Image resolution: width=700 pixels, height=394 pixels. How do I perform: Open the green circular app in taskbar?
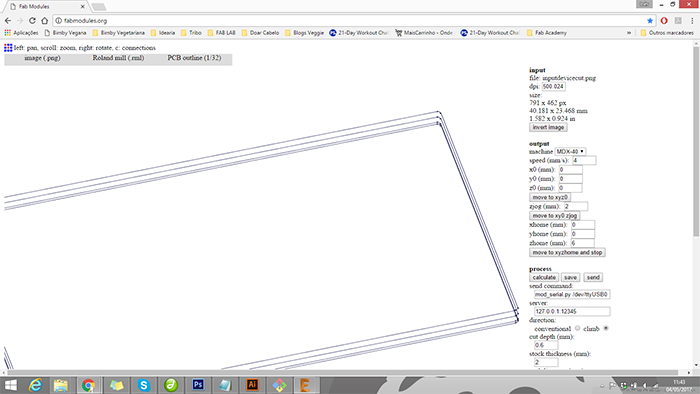pos(171,385)
